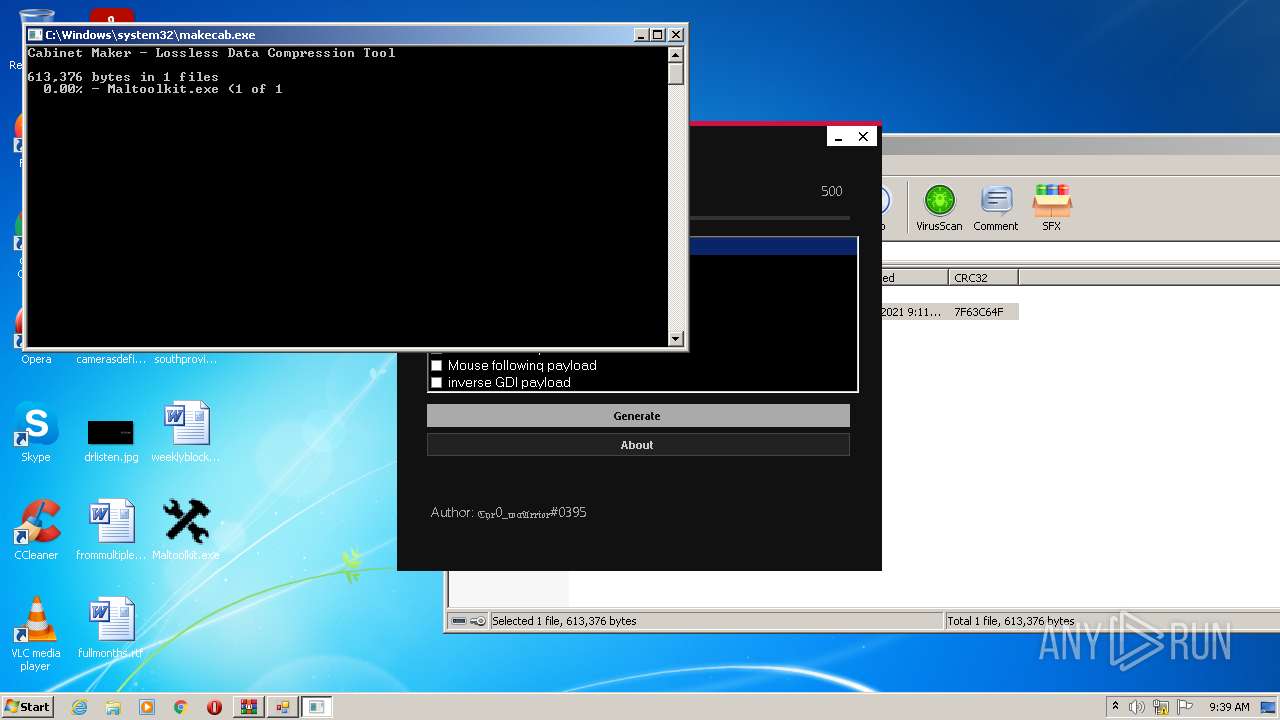Click the key icon in WinRAR status bar
Viewport: 1280px width, 720px height.
click(478, 621)
